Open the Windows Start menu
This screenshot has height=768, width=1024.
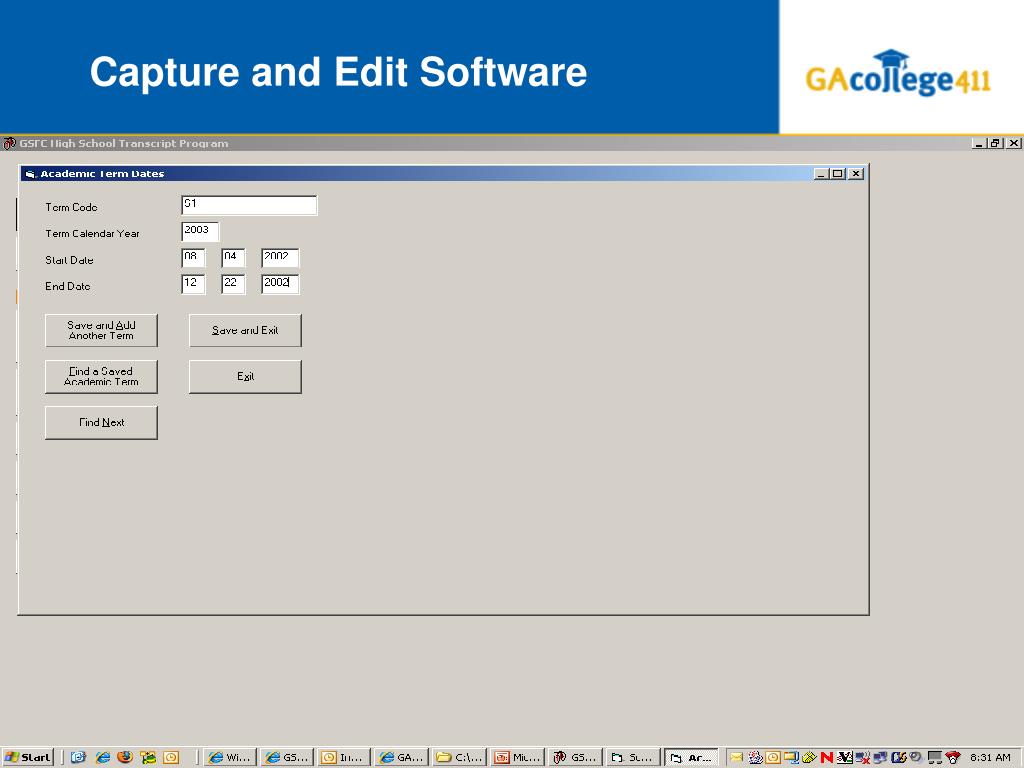tap(27, 758)
